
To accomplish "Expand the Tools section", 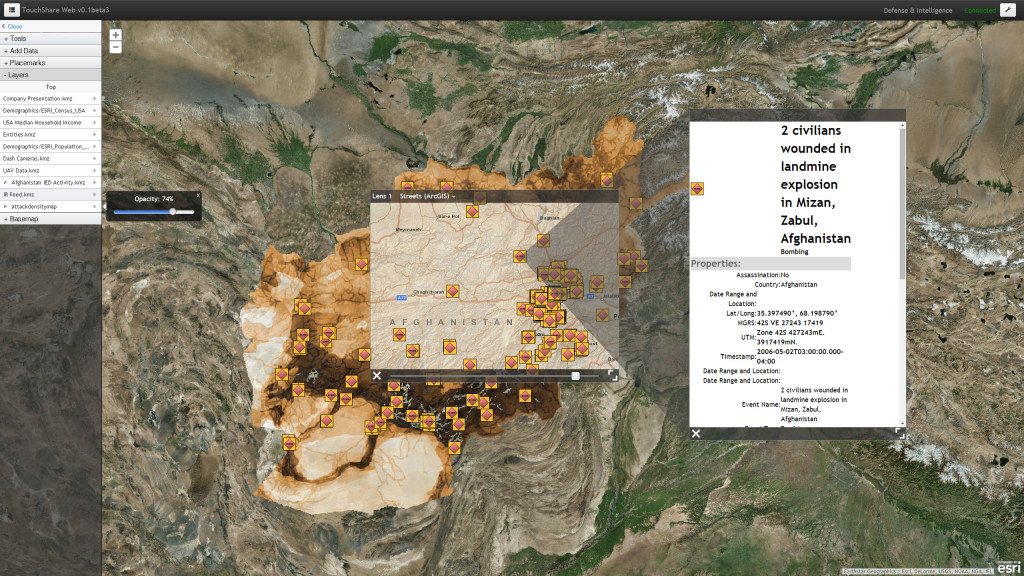I will (50, 39).
